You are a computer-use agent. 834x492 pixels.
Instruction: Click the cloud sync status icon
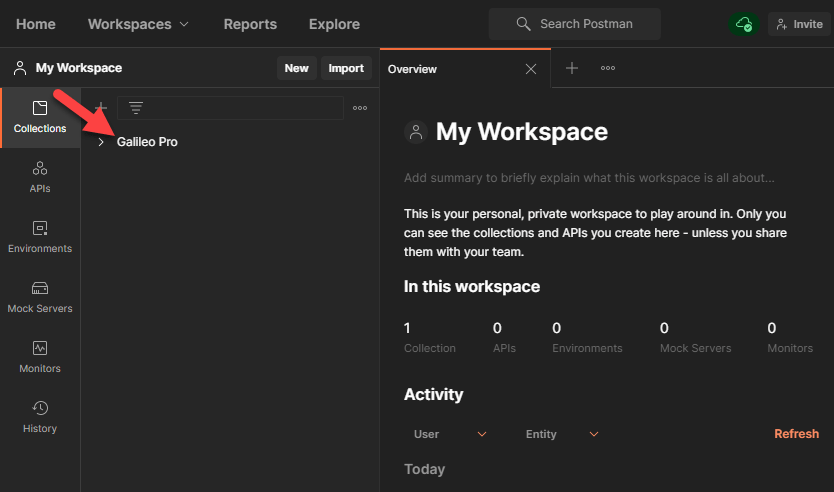point(744,24)
